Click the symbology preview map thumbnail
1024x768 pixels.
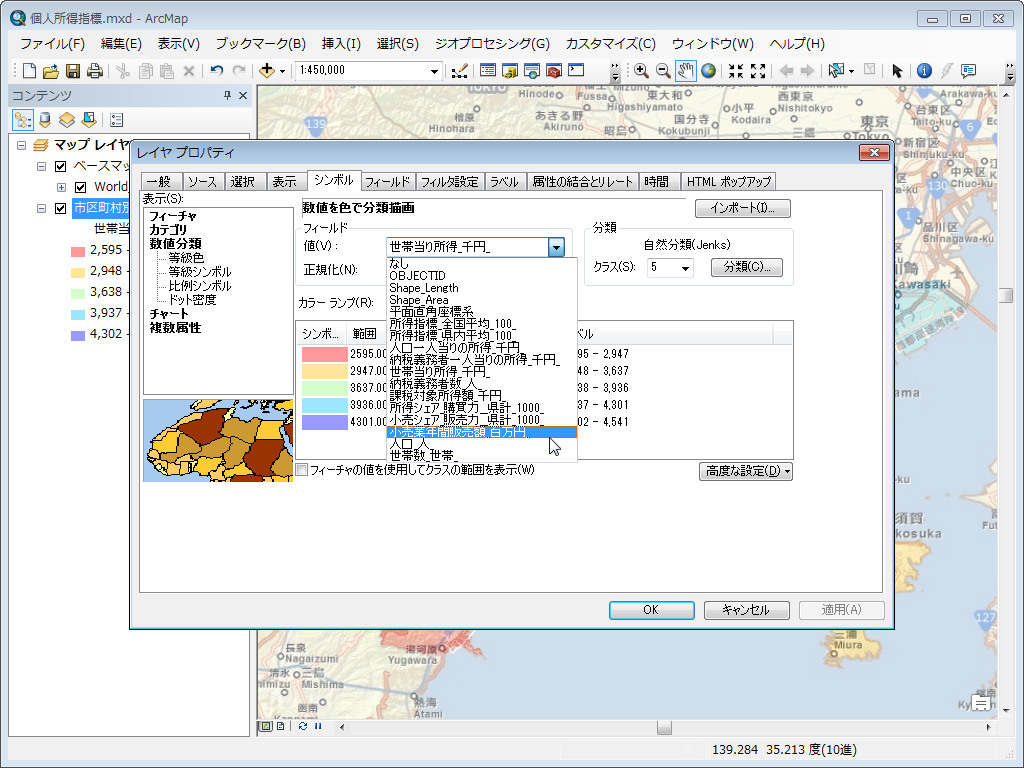[x=218, y=441]
